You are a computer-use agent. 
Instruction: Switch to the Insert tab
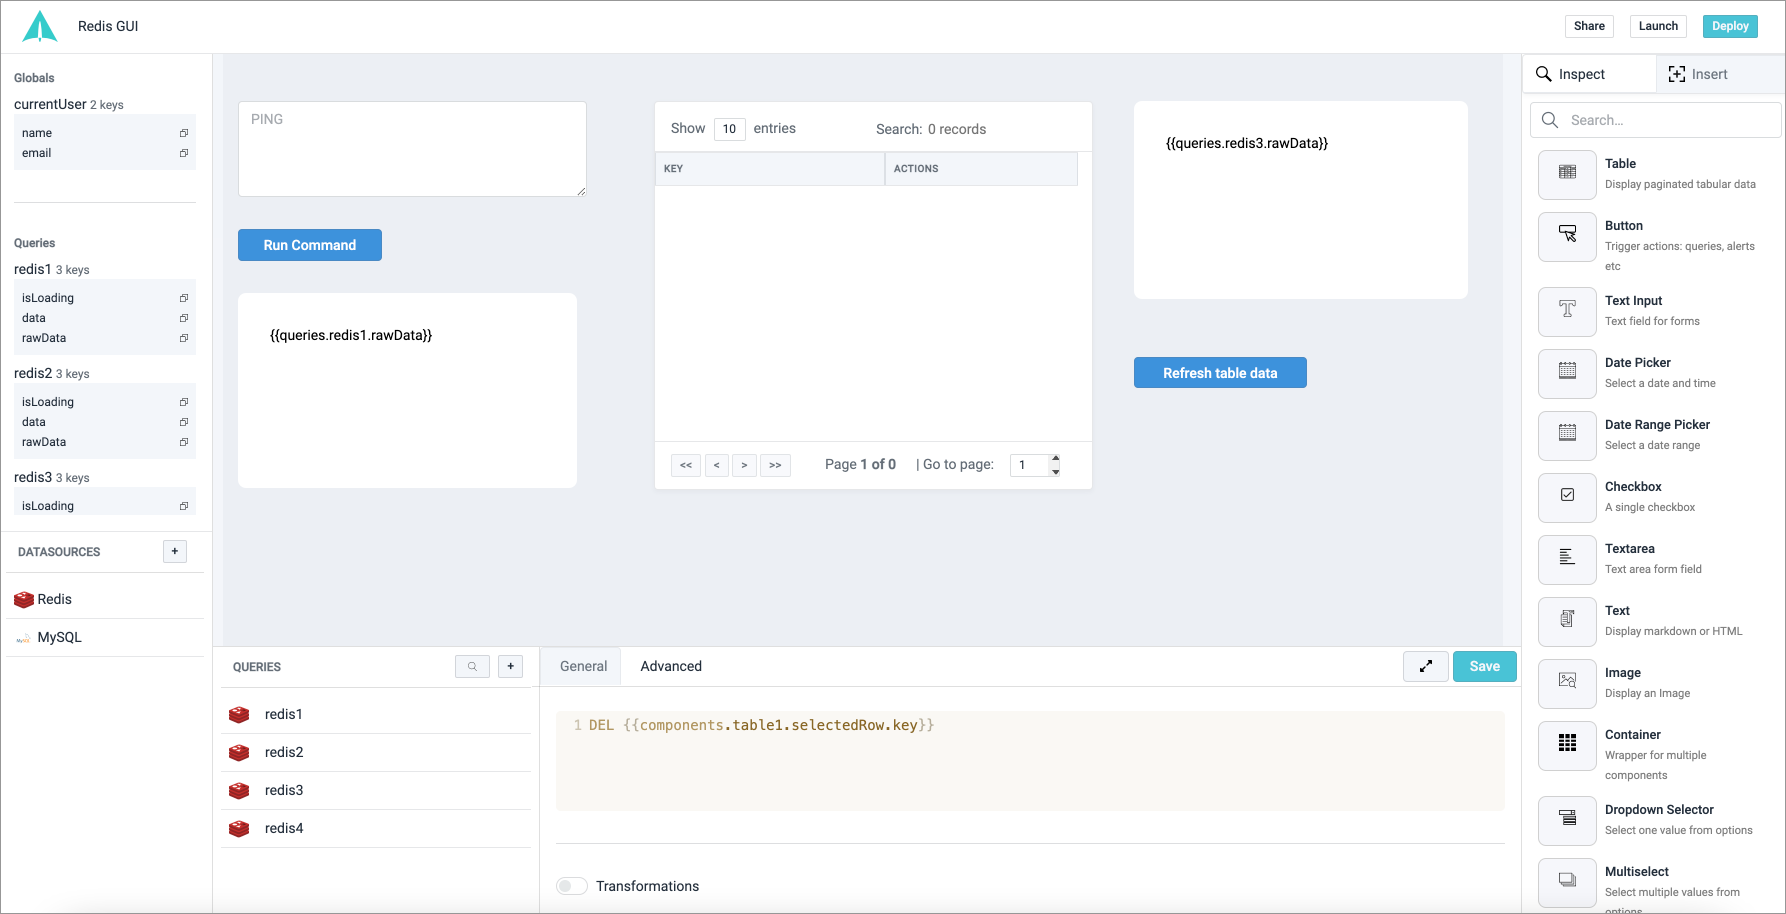(1720, 74)
